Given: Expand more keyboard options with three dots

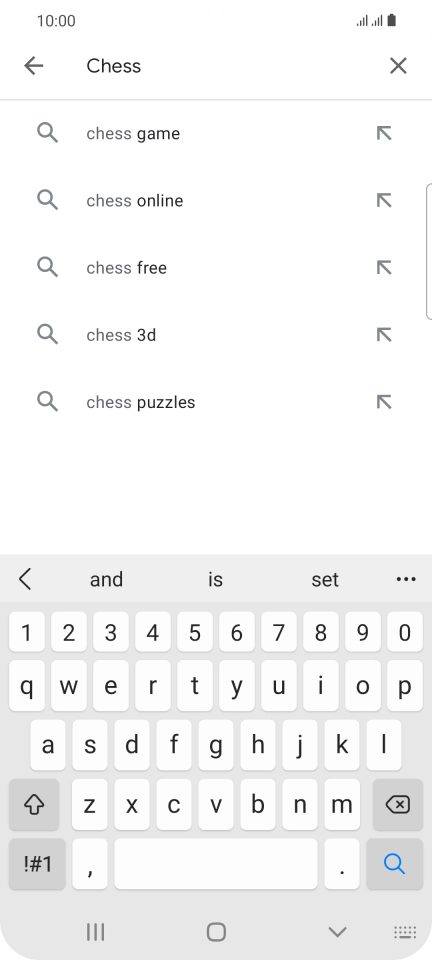Looking at the screenshot, I should point(406,579).
